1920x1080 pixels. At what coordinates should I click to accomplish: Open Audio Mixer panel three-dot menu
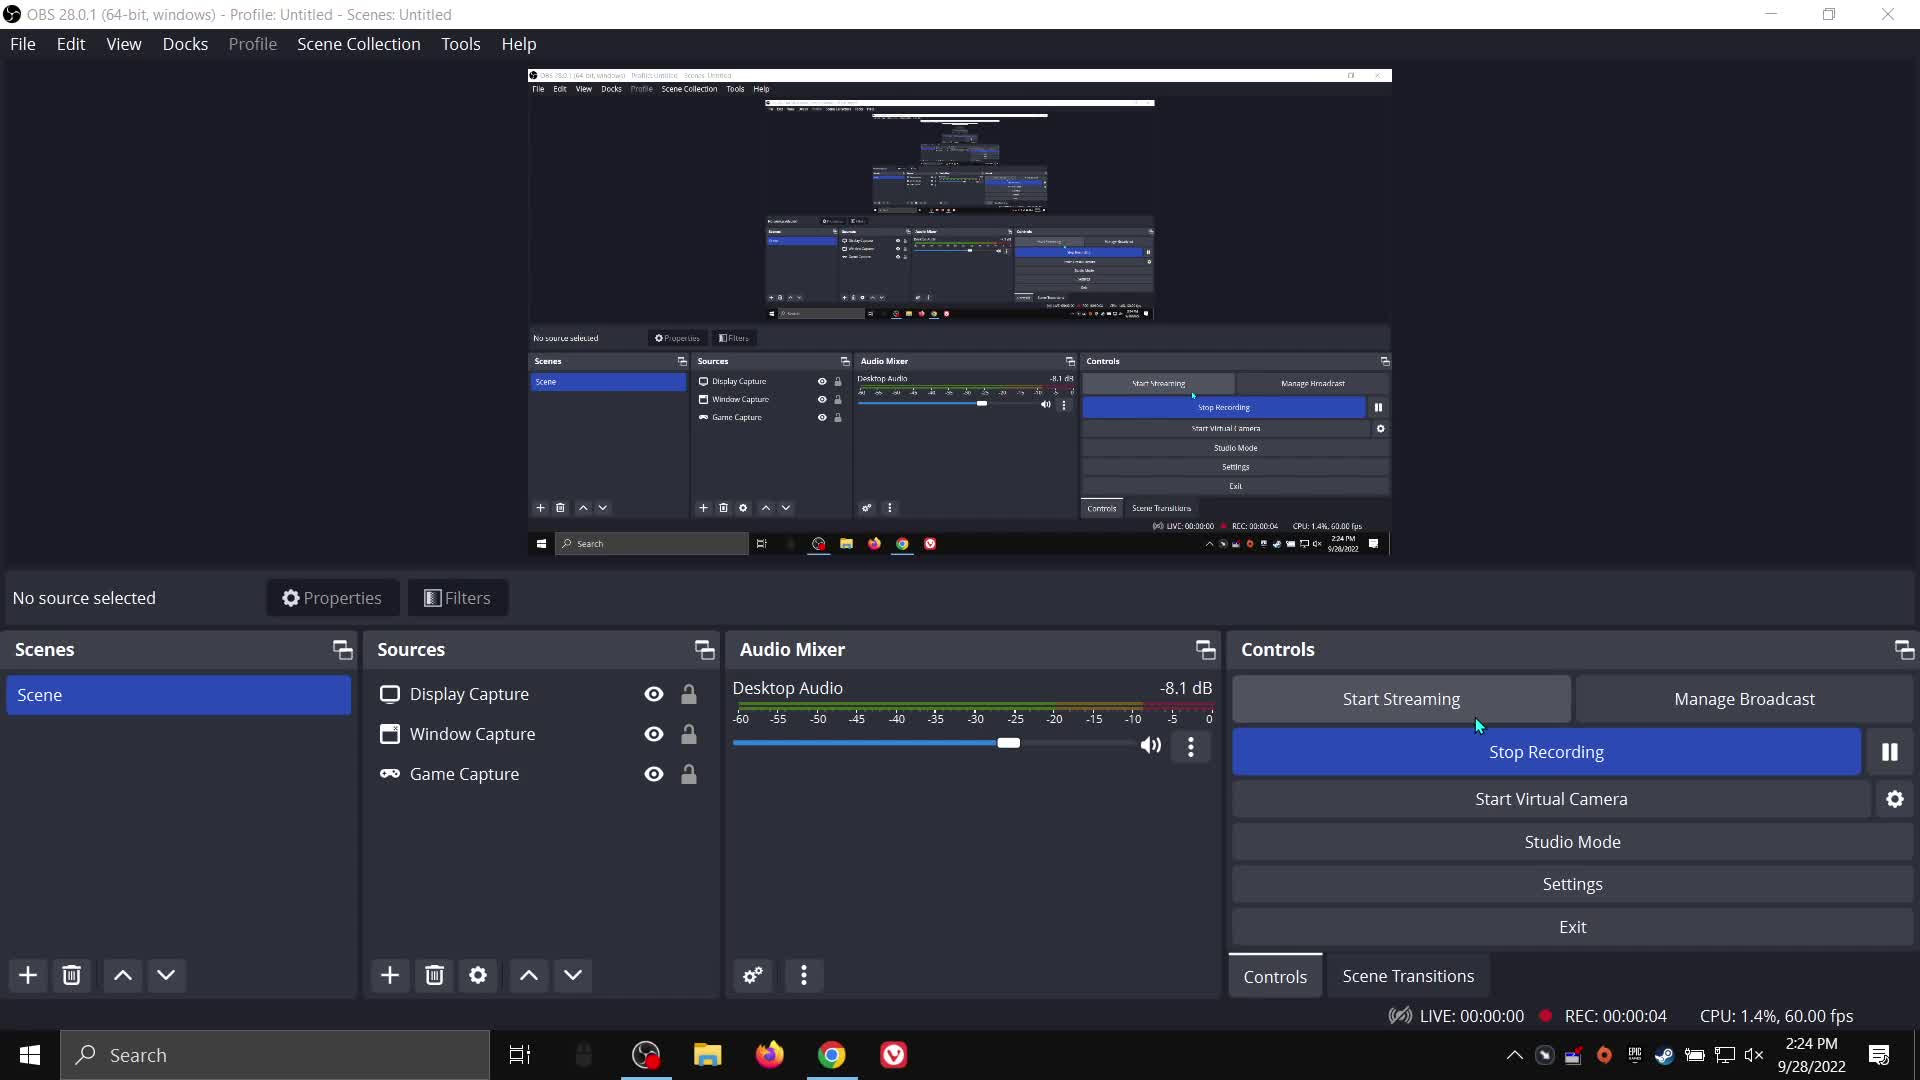(804, 975)
